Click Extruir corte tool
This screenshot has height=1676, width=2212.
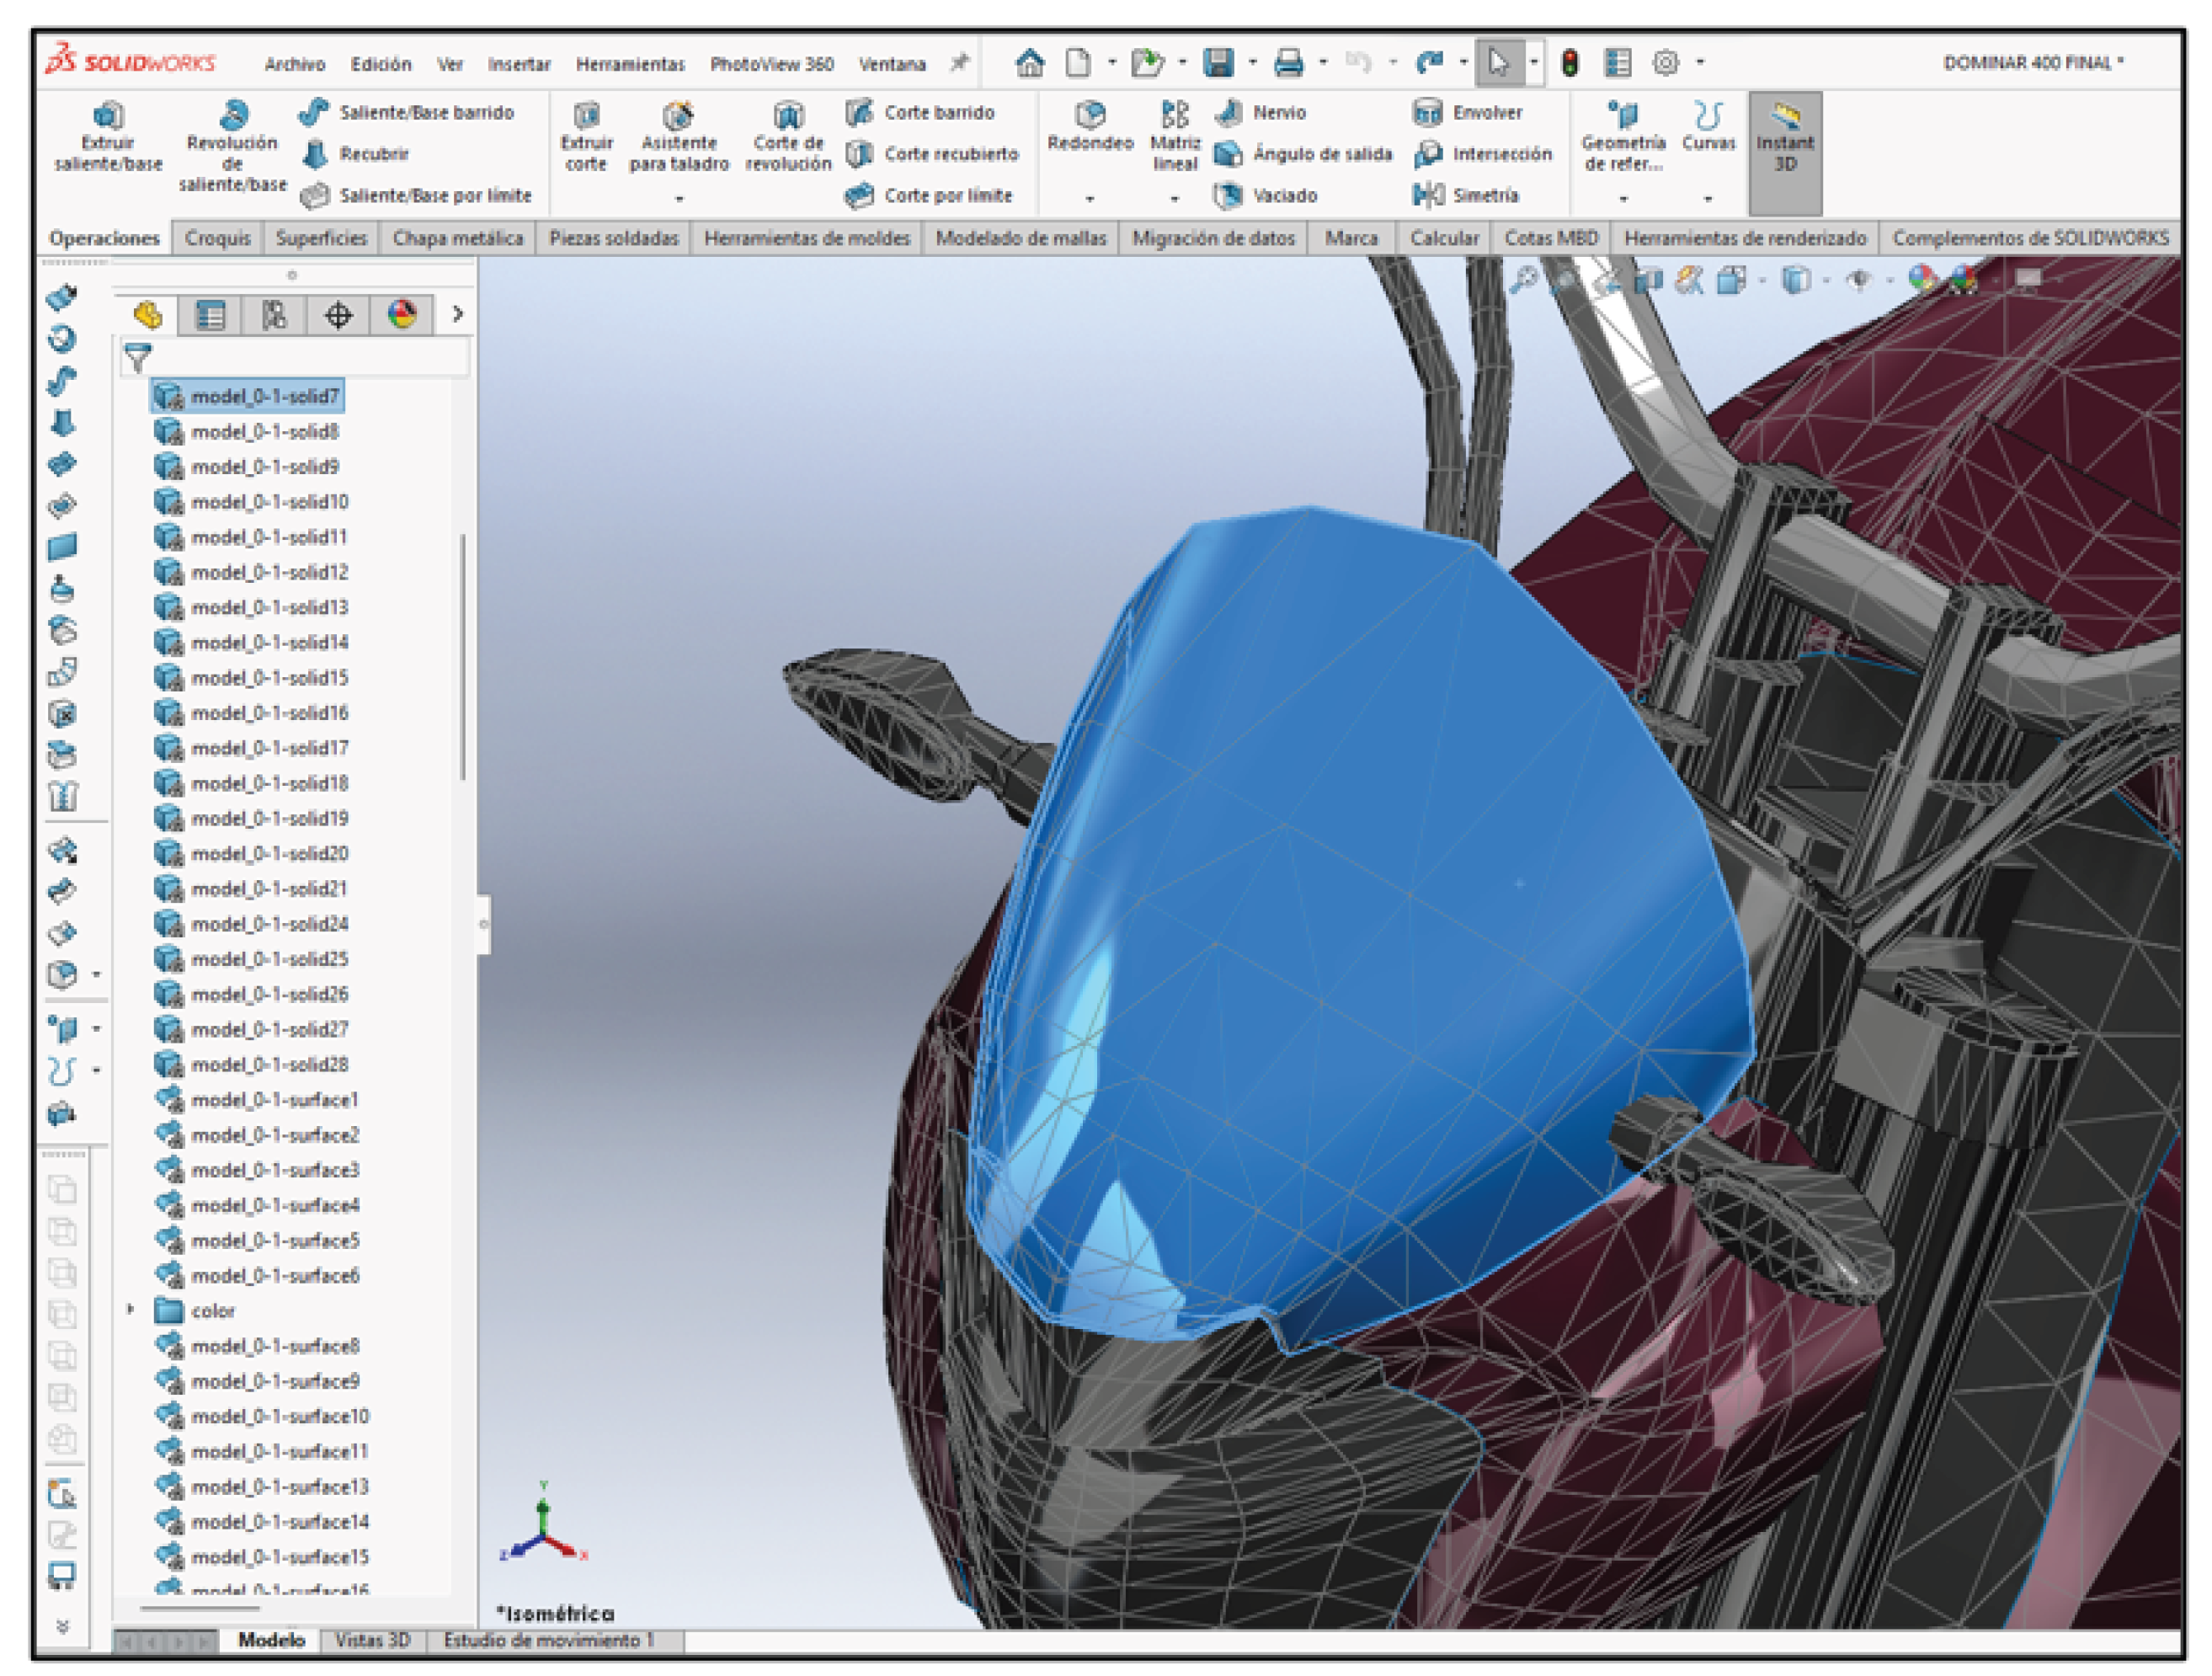(586, 137)
